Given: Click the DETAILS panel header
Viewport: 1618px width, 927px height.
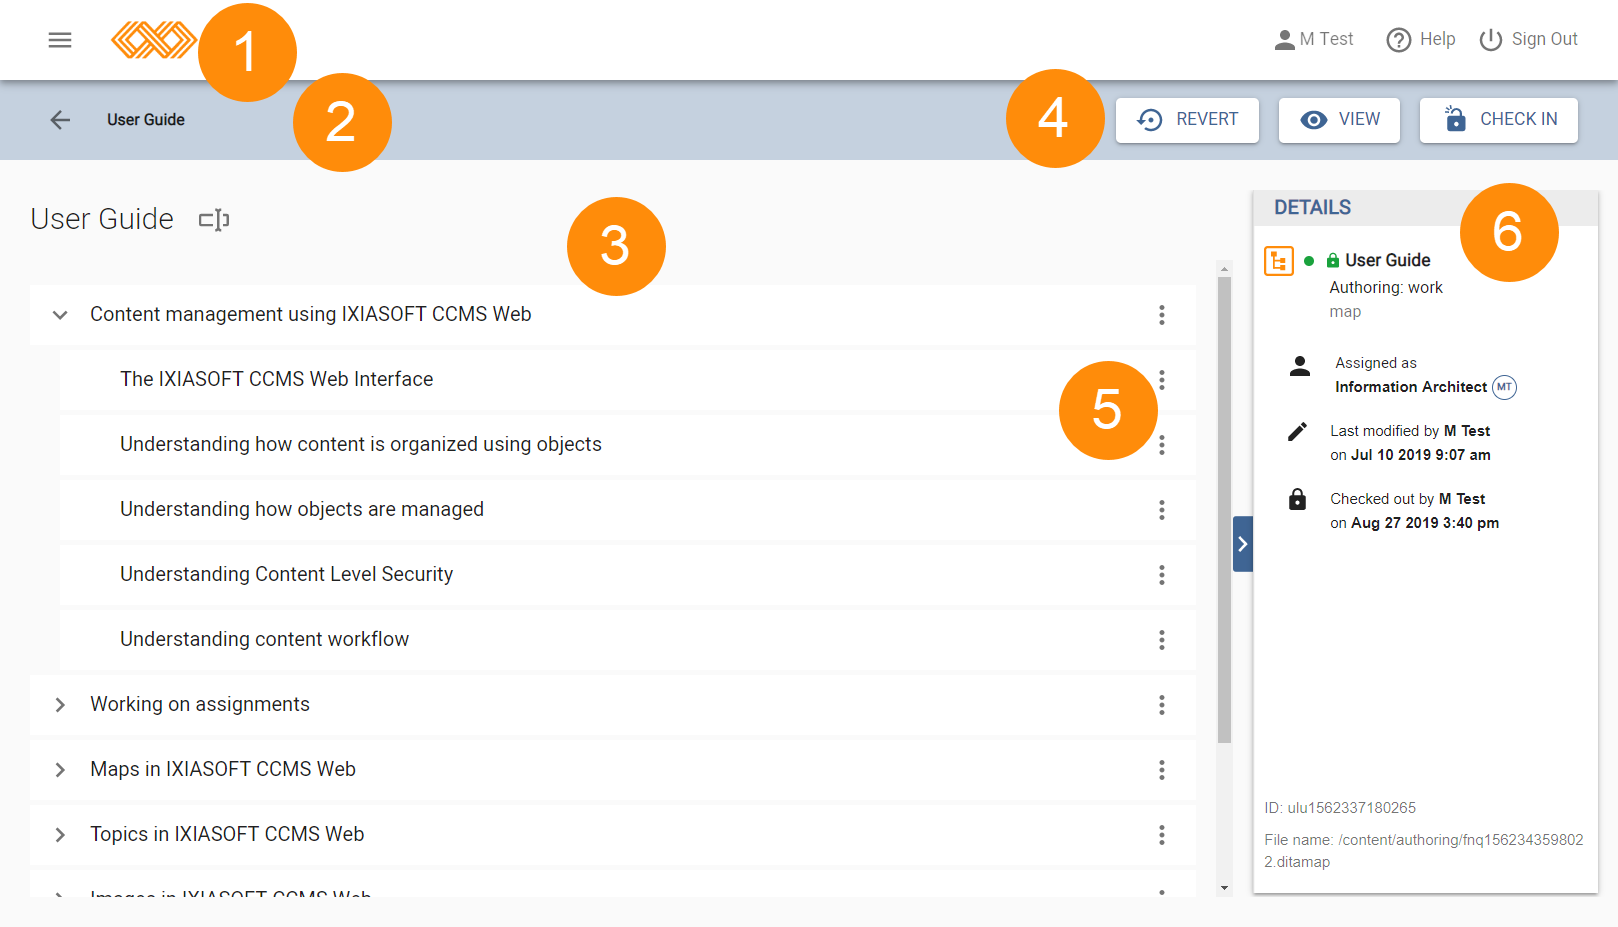Looking at the screenshot, I should [1425, 208].
